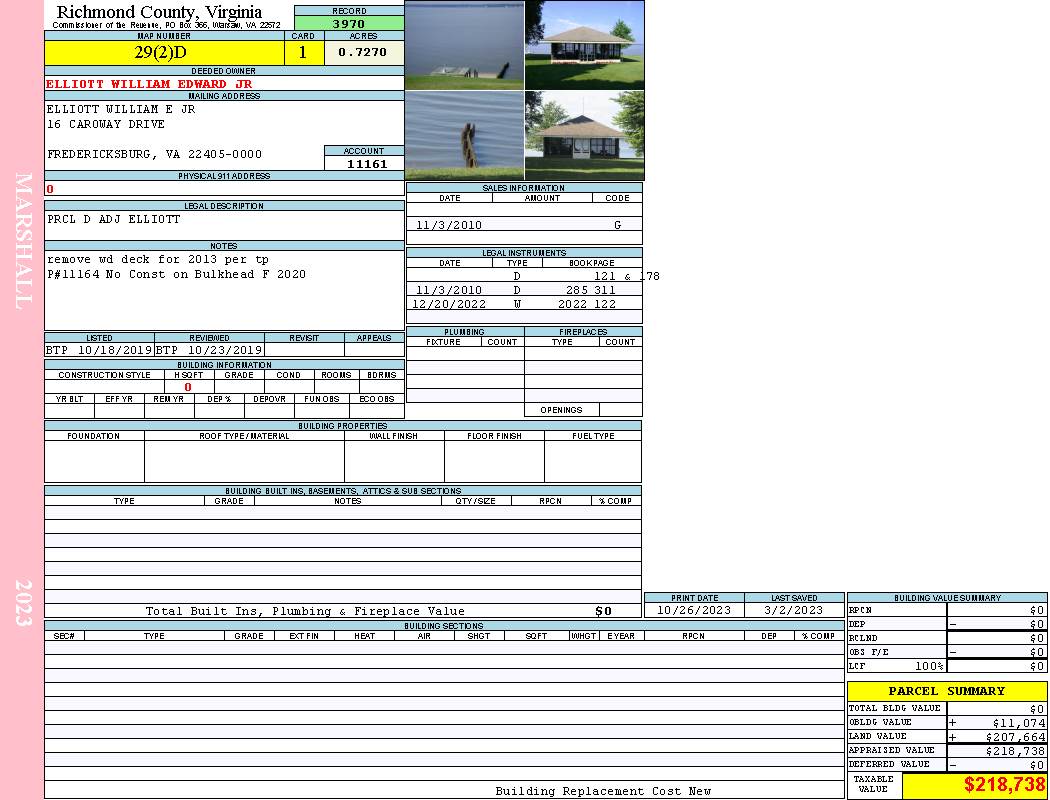The height and width of the screenshot is (800, 1050).
Task: Click the card number 1 field
Action: point(303,53)
